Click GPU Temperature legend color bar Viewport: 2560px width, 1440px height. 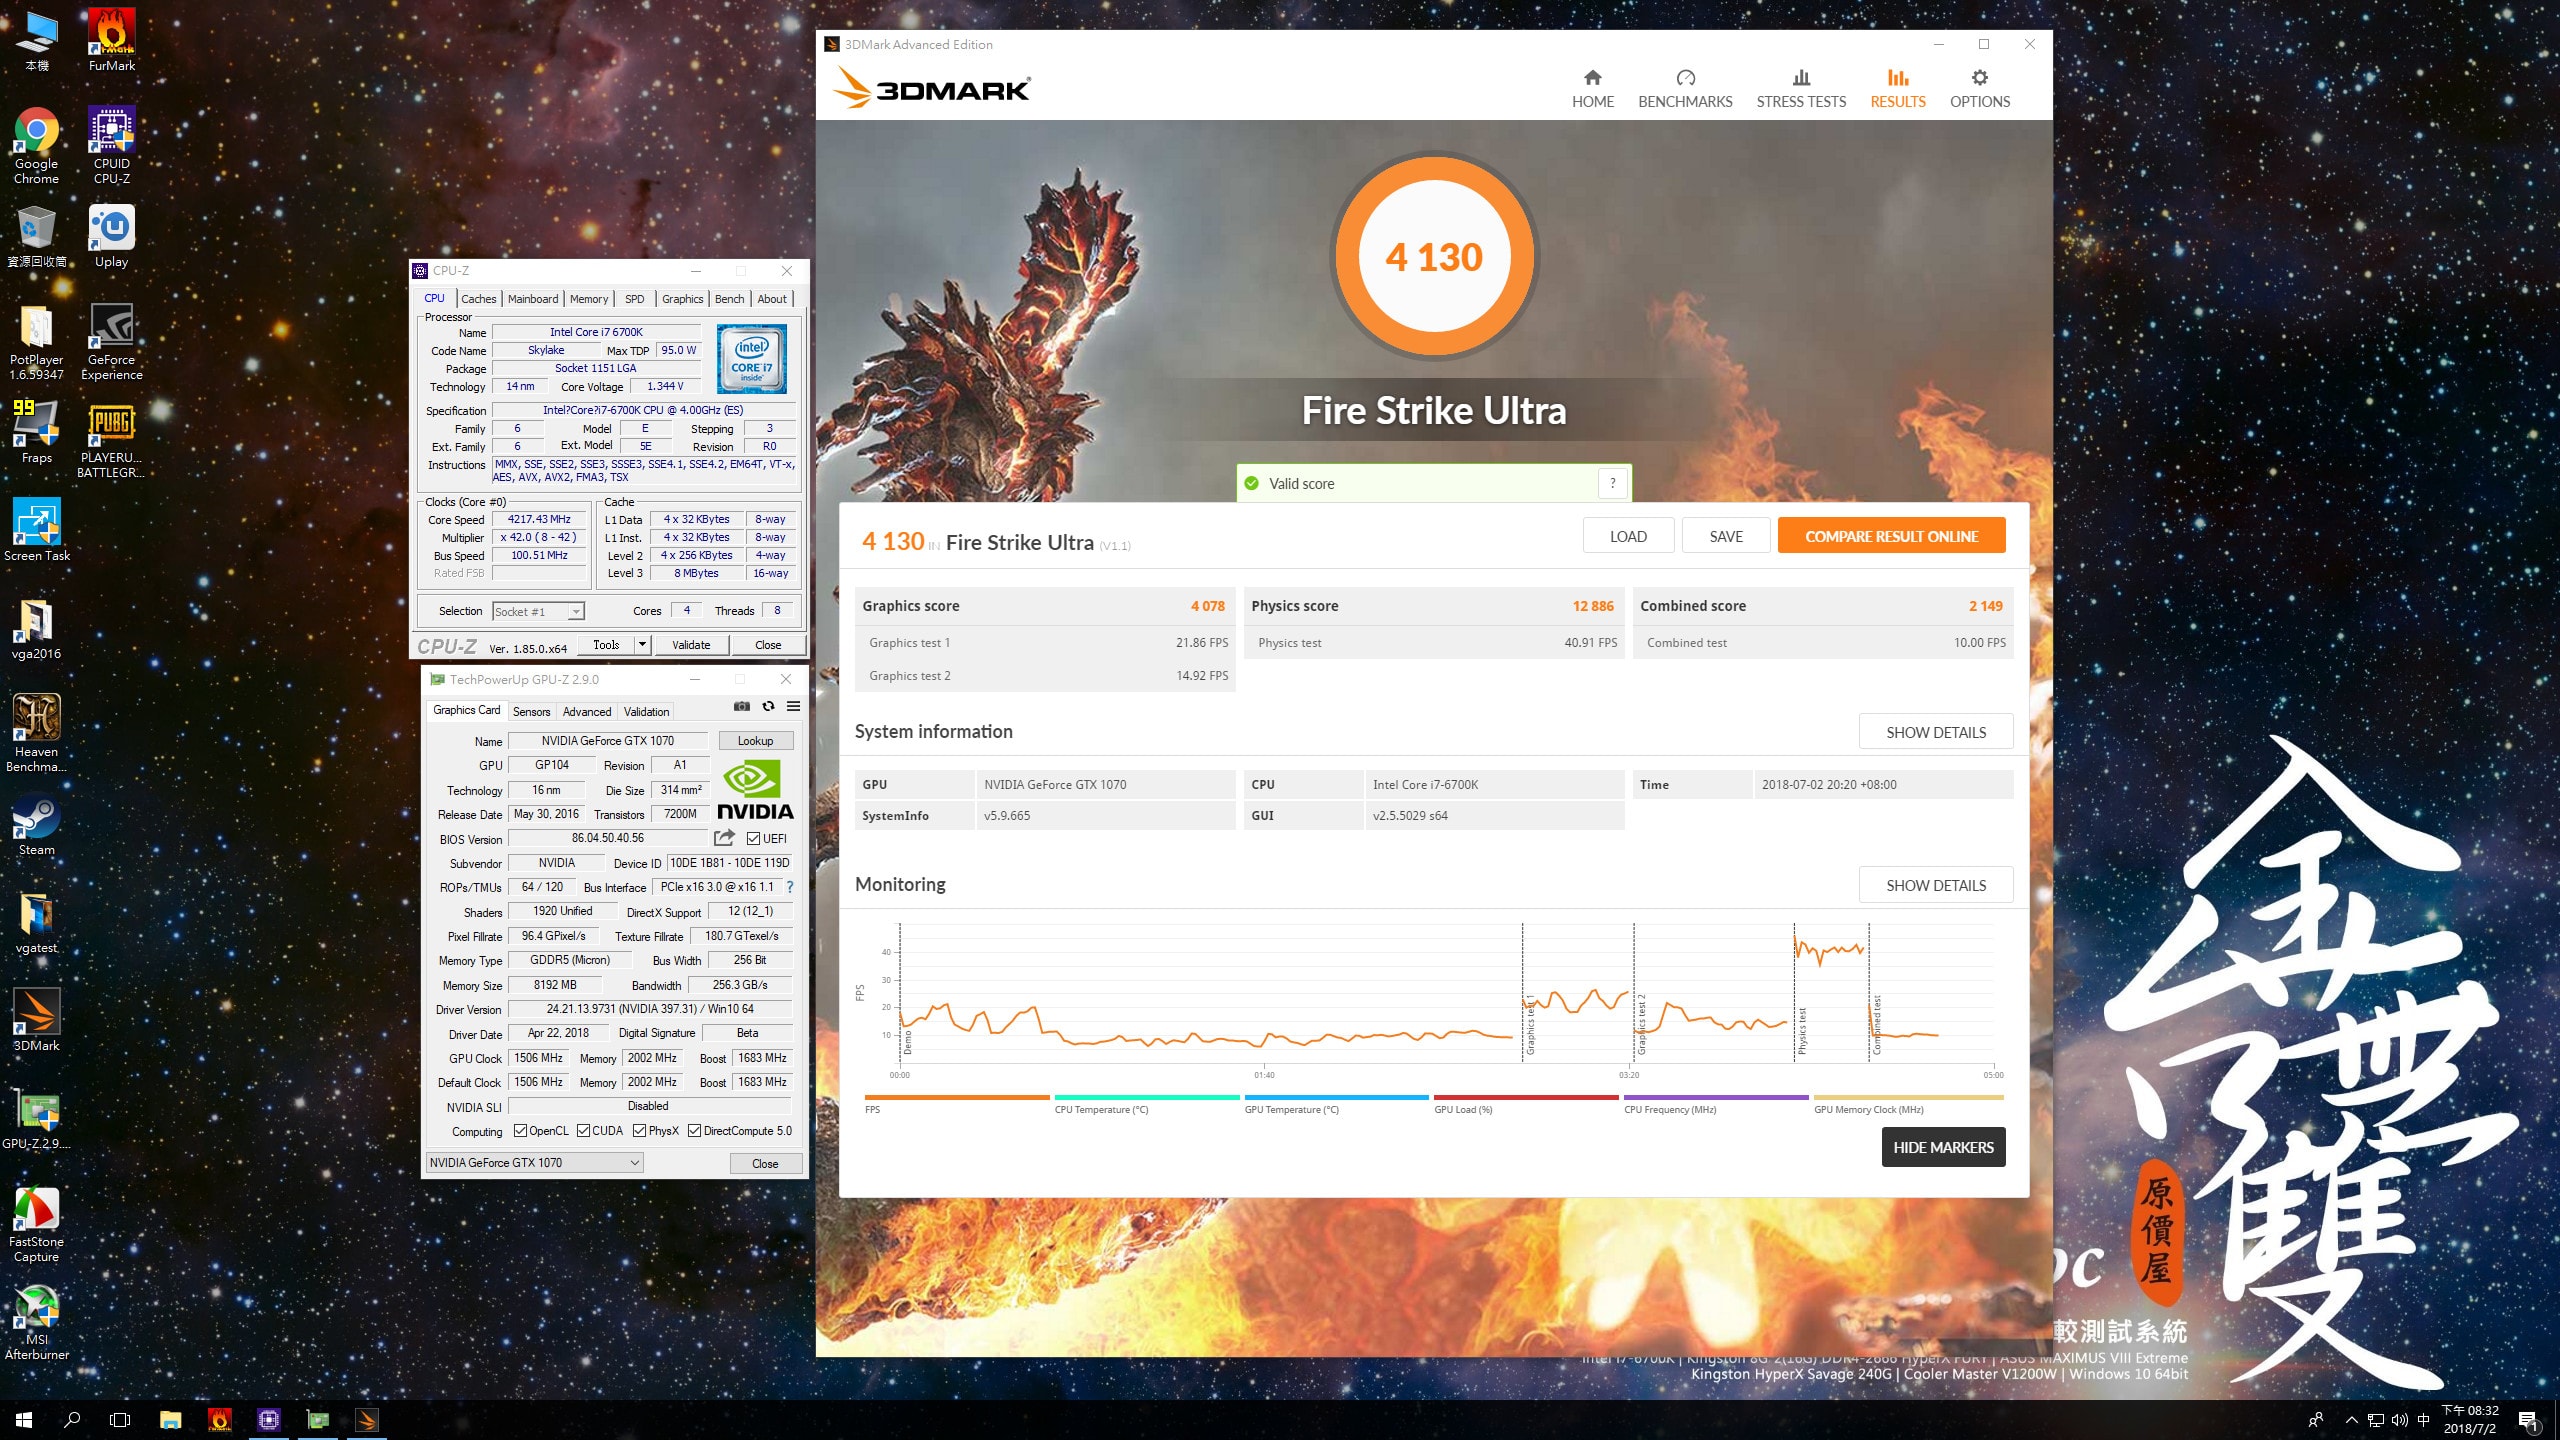tap(1336, 1097)
